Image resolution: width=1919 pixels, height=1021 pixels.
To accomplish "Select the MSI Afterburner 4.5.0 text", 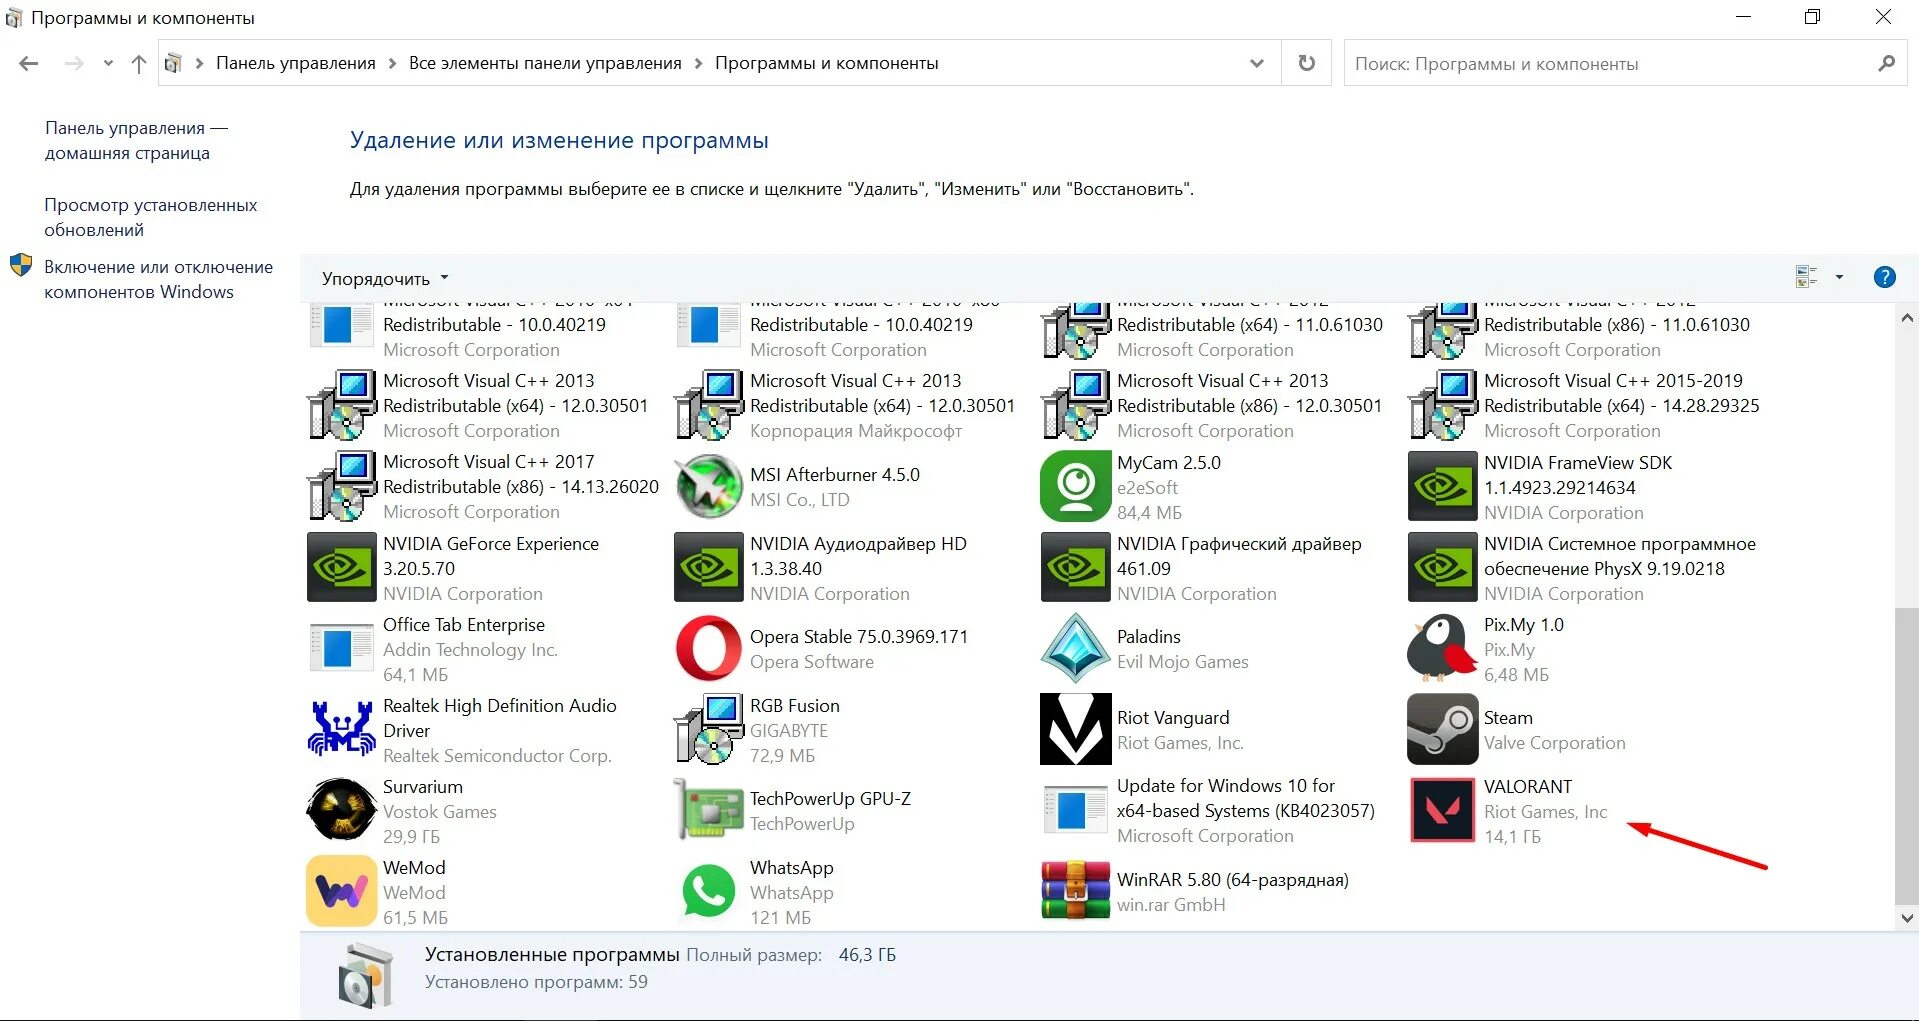I will pyautogui.click(x=834, y=474).
